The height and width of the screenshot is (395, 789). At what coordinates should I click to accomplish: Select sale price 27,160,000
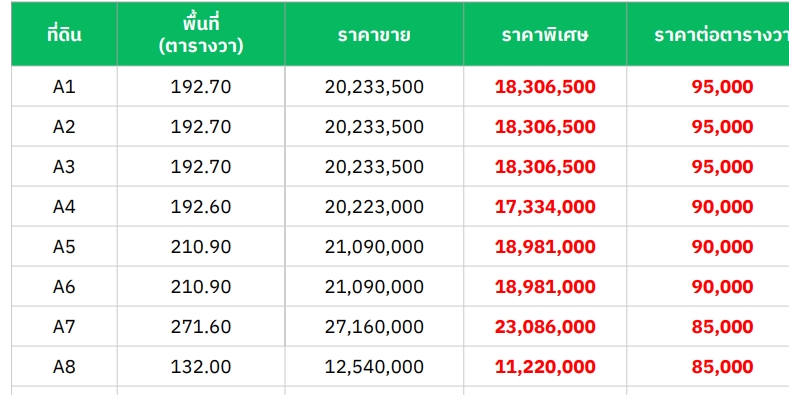click(x=374, y=327)
